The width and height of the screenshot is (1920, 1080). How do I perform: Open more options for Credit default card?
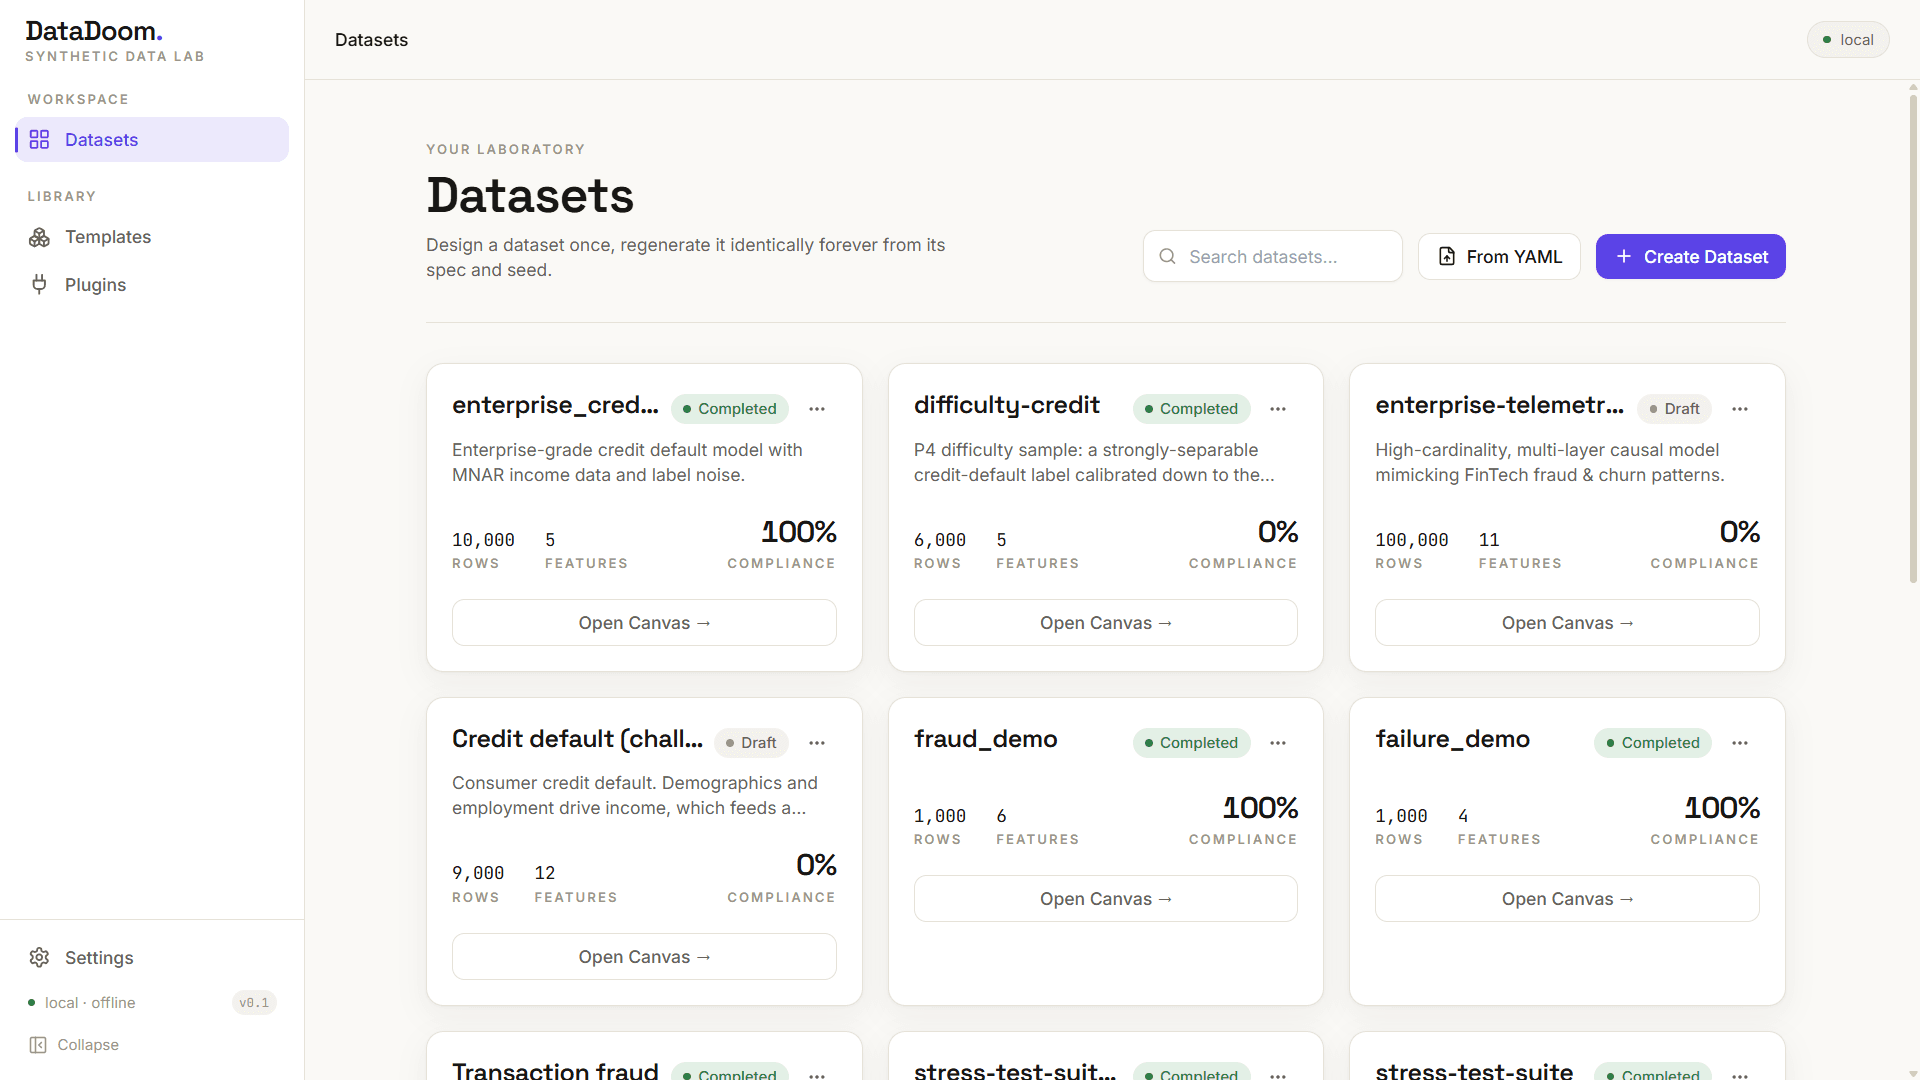tap(817, 743)
